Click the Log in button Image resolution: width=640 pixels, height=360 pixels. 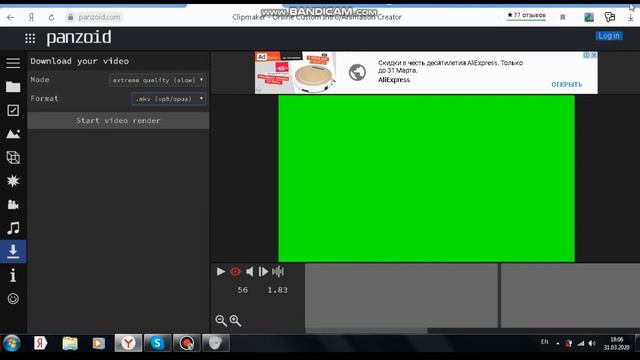(x=609, y=36)
